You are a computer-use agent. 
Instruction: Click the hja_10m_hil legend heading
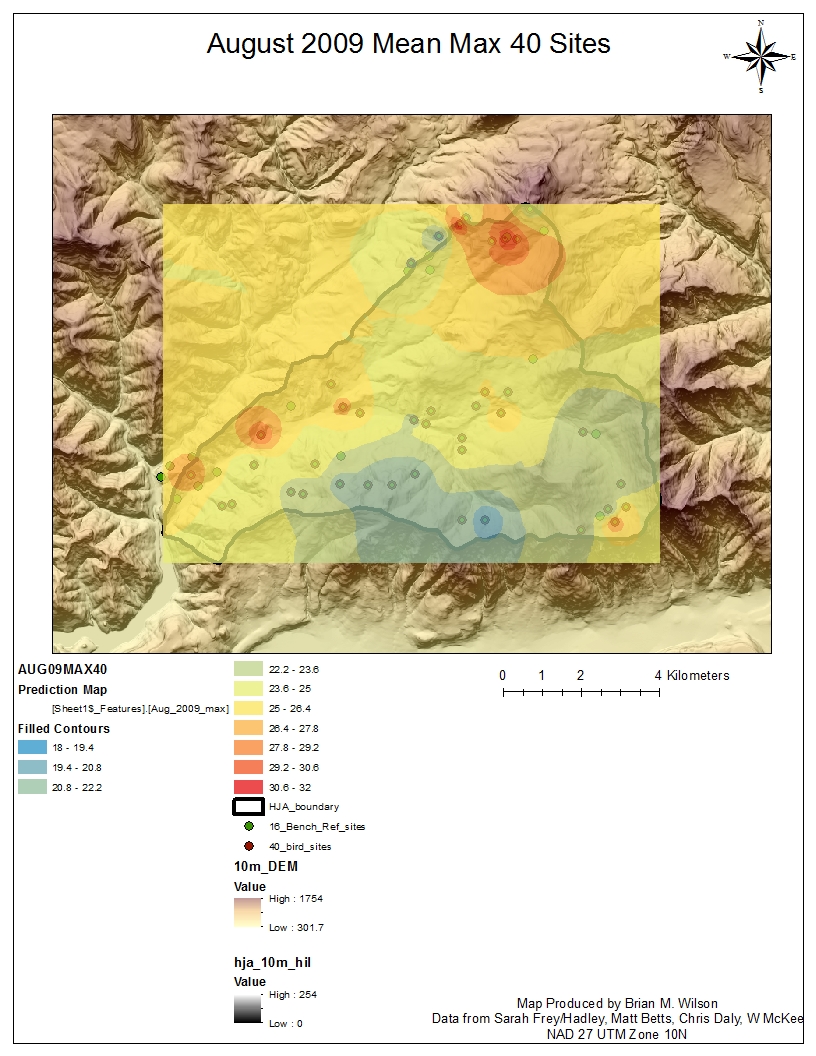273,962
